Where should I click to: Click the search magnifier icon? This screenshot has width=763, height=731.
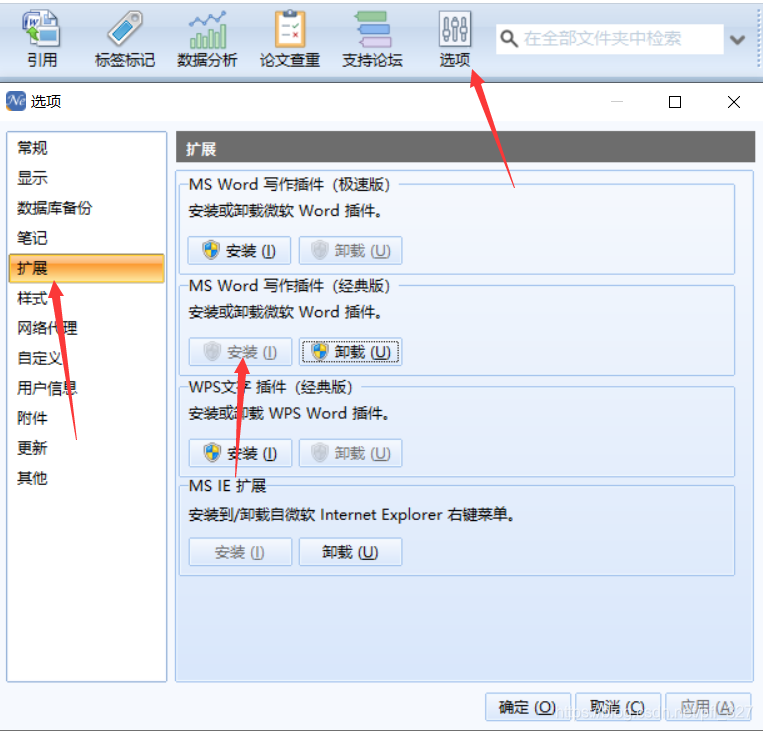click(509, 38)
